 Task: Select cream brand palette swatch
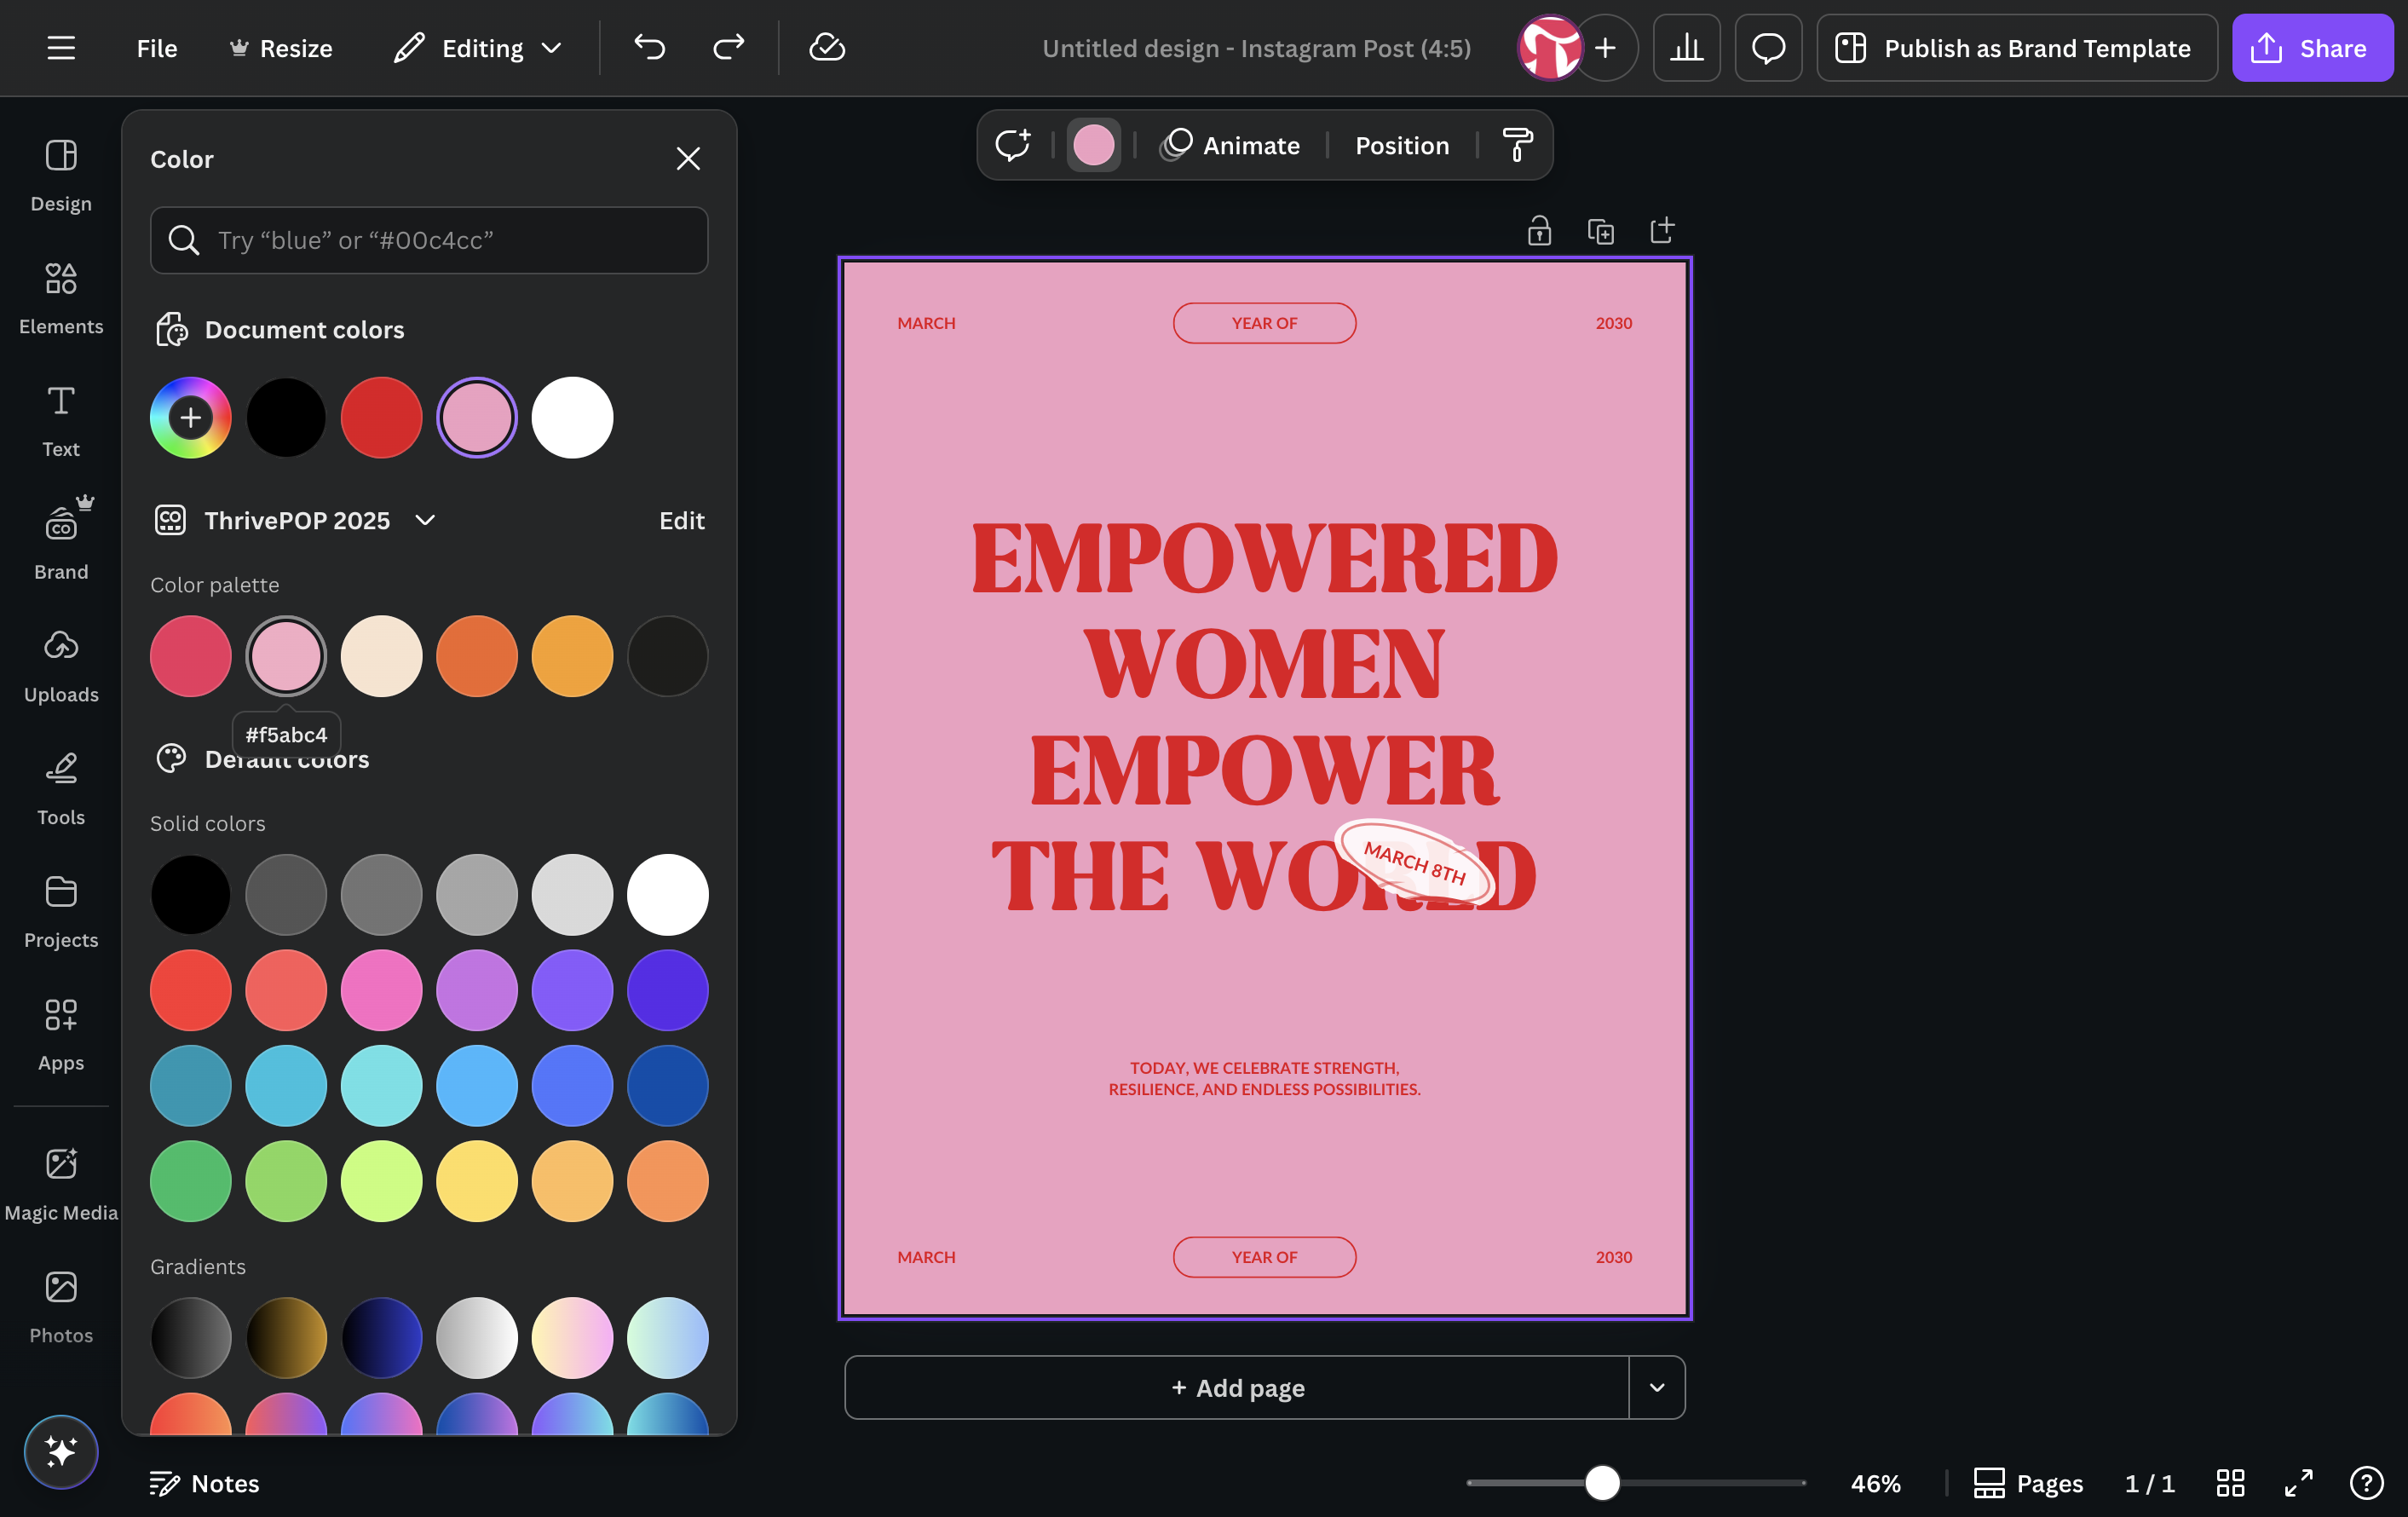coord(382,656)
